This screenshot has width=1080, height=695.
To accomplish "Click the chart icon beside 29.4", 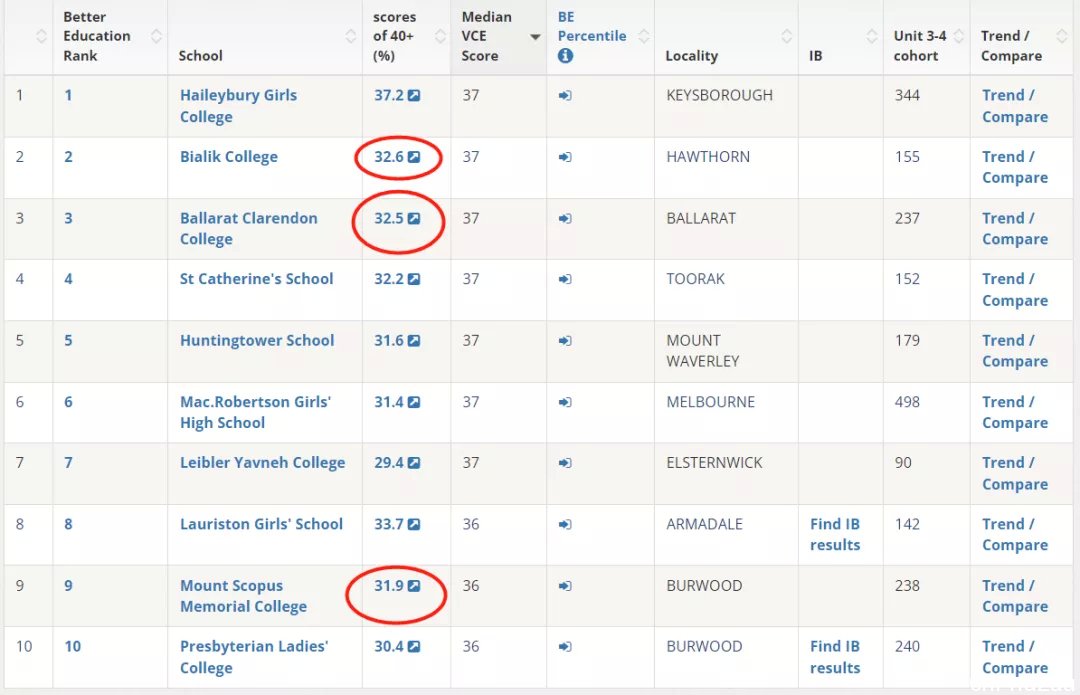I will (414, 463).
